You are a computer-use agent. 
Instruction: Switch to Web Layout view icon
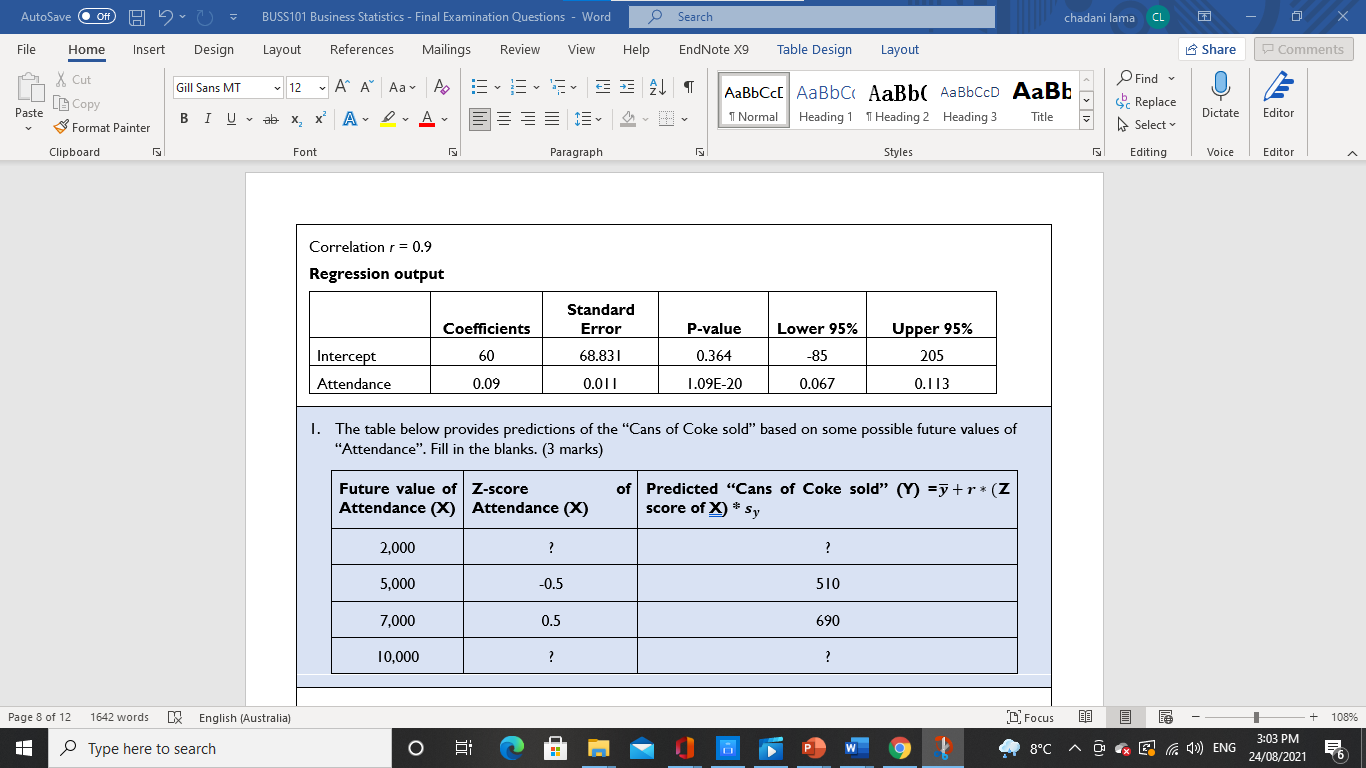pyautogui.click(x=1164, y=717)
